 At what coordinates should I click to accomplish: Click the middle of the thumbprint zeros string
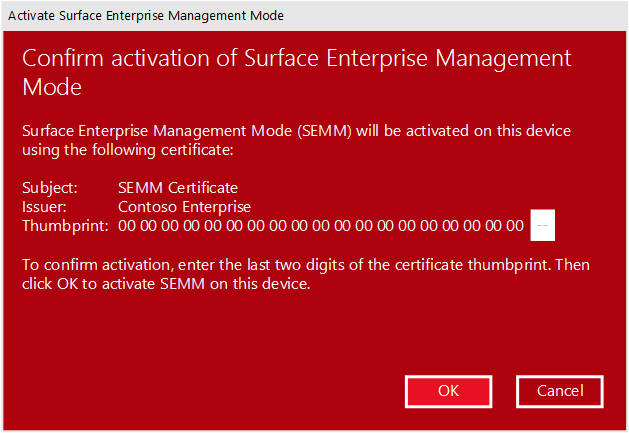[x=320, y=226]
